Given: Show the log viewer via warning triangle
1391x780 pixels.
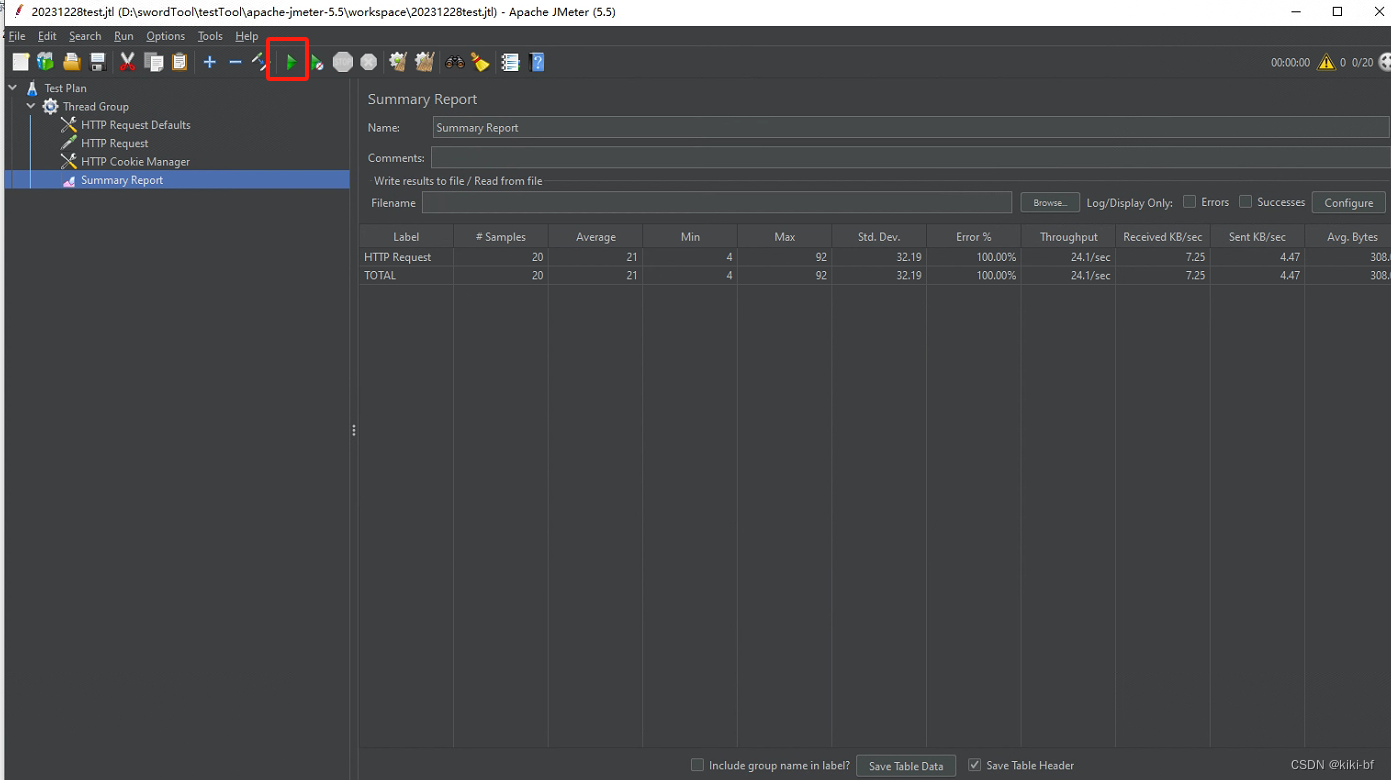Looking at the screenshot, I should (x=1326, y=62).
